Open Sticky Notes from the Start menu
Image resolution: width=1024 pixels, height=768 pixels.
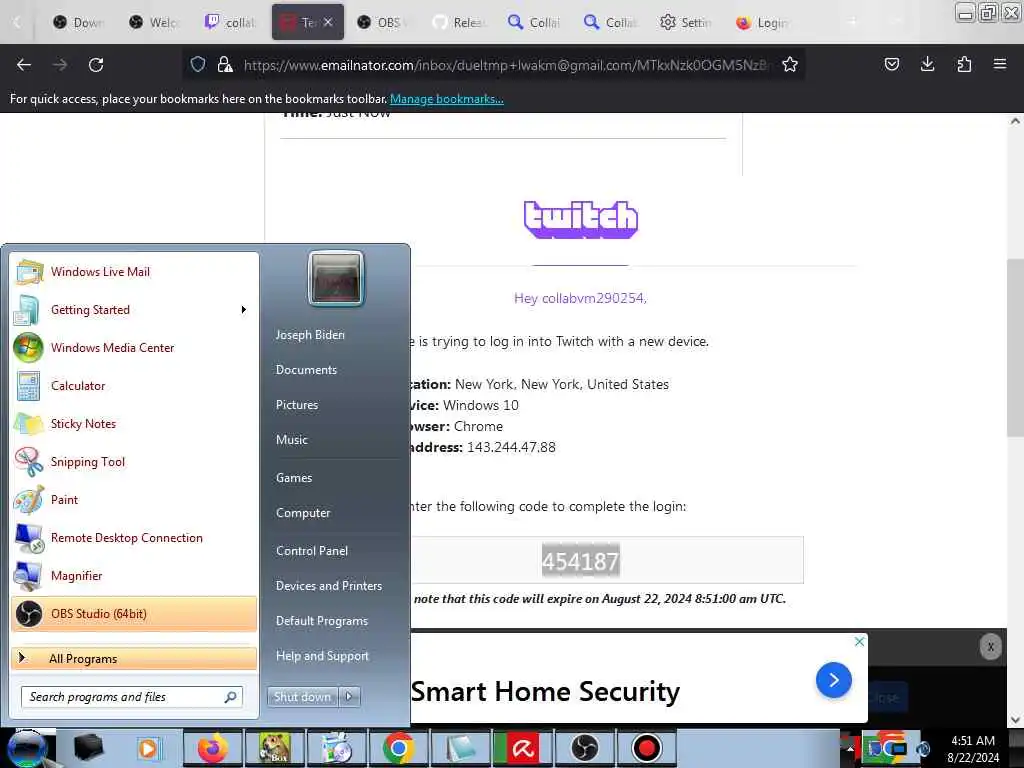tap(134, 423)
